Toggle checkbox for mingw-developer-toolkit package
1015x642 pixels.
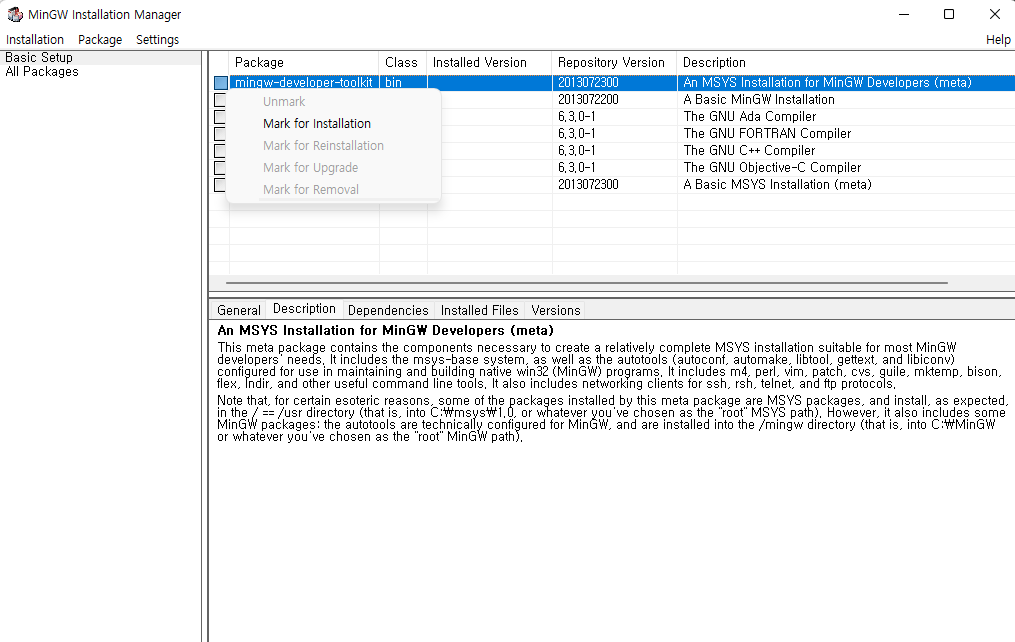tap(221, 83)
